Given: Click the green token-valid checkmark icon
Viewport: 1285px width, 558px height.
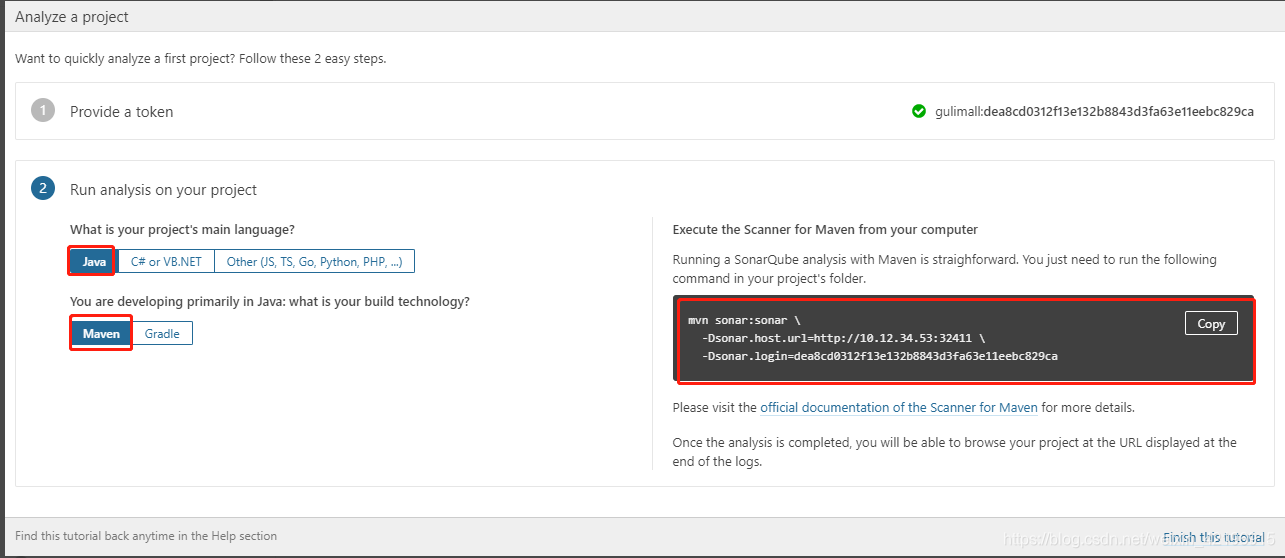Looking at the screenshot, I should click(919, 111).
